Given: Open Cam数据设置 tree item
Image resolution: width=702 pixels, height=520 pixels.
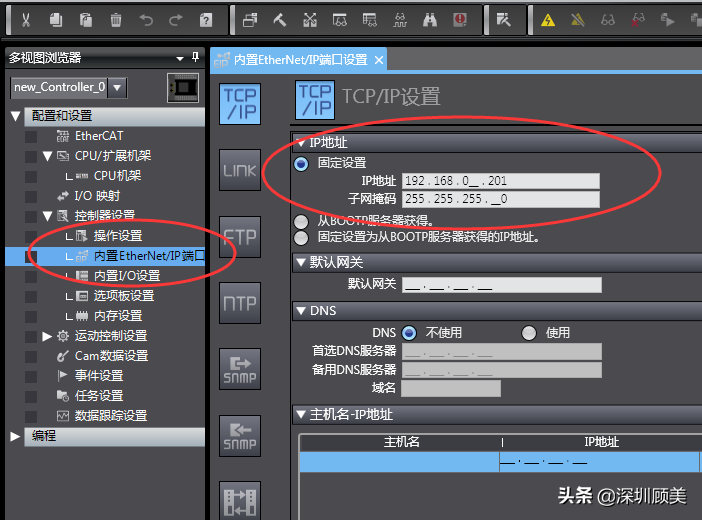Looking at the screenshot, I should 111,356.
